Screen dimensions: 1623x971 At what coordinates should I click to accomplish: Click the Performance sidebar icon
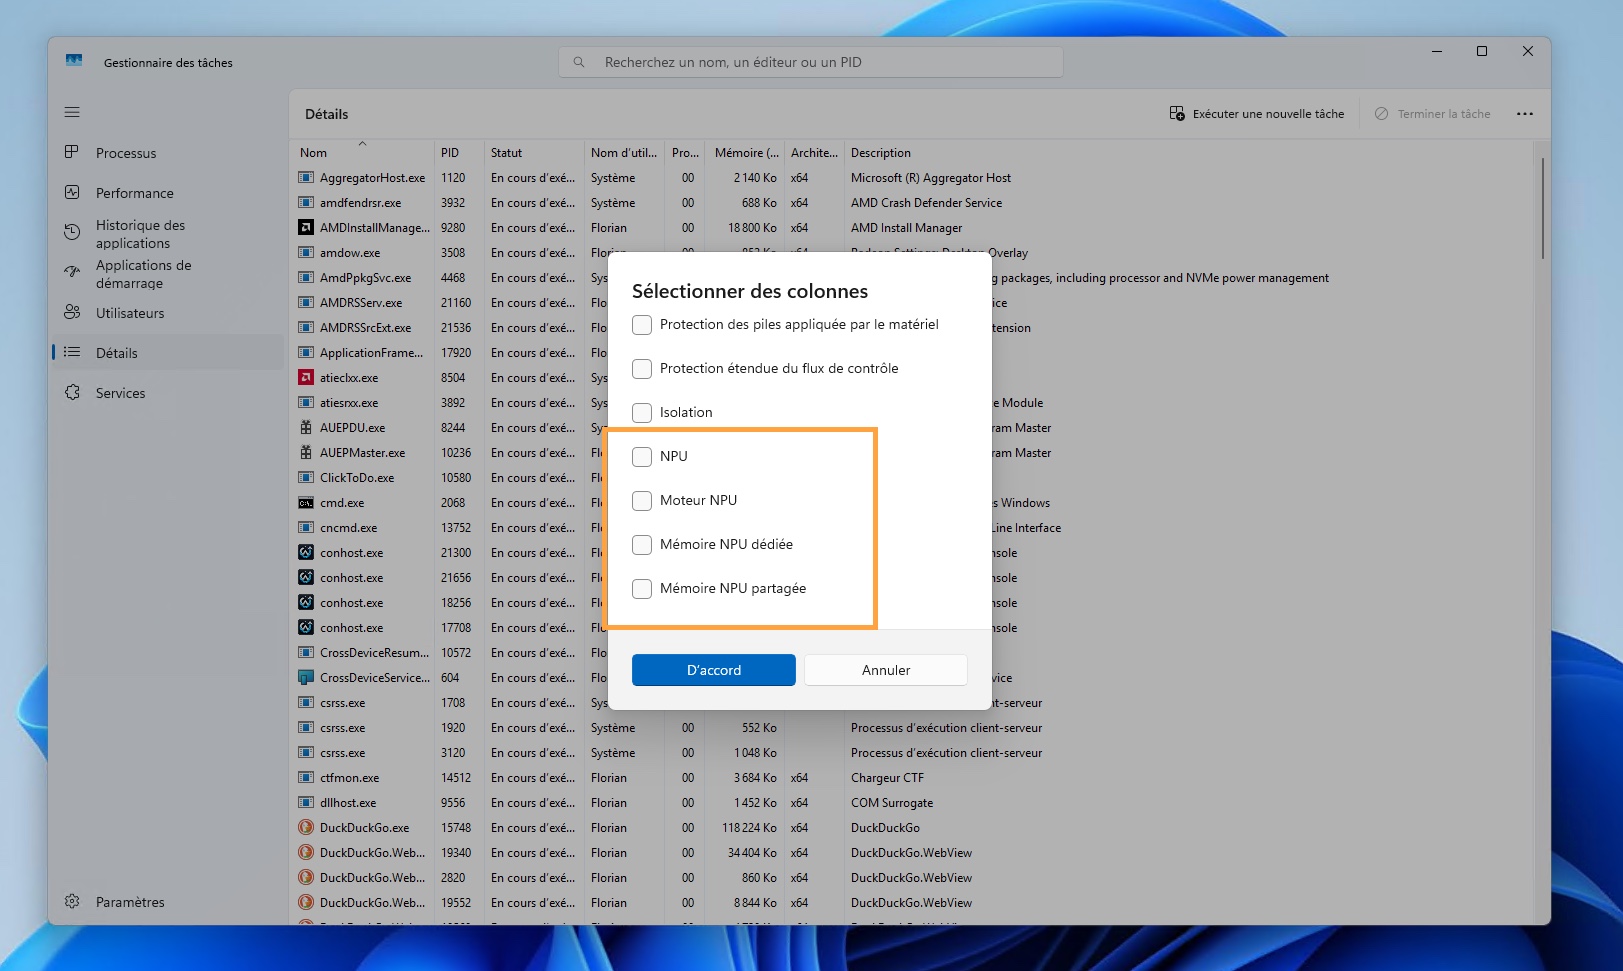[x=72, y=192]
